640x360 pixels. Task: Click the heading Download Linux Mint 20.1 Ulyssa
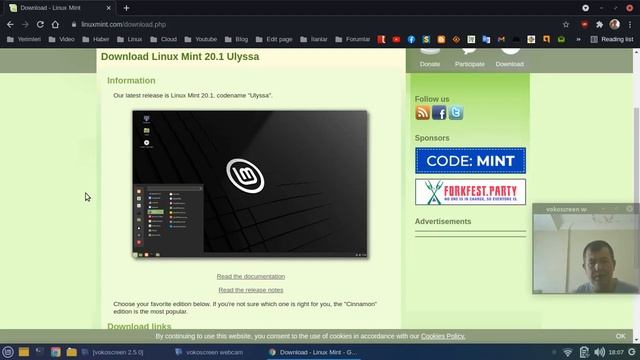(x=180, y=56)
